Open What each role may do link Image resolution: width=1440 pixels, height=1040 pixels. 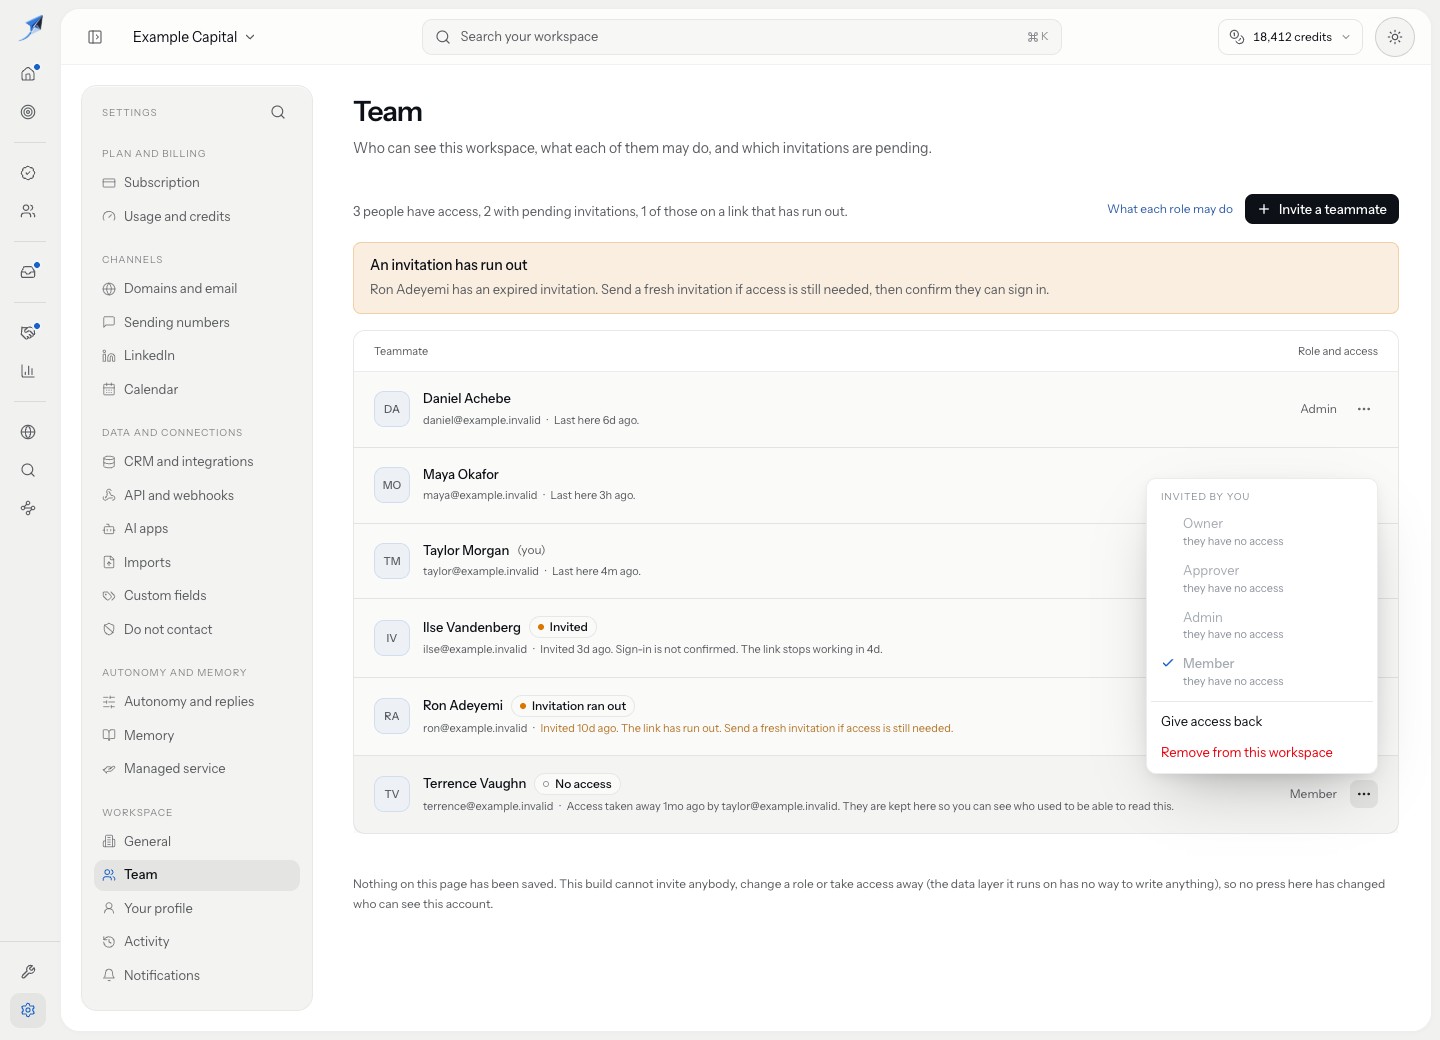coord(1170,209)
